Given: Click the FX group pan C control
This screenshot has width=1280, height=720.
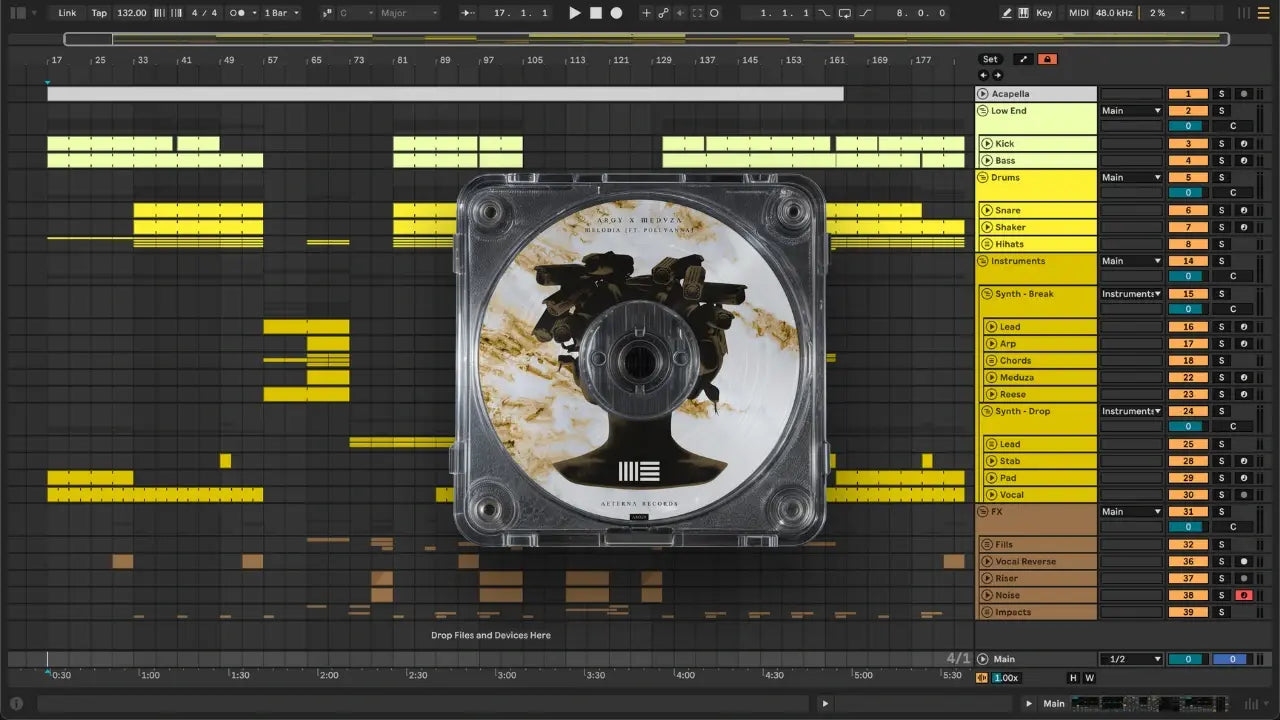Looking at the screenshot, I should pyautogui.click(x=1232, y=527).
